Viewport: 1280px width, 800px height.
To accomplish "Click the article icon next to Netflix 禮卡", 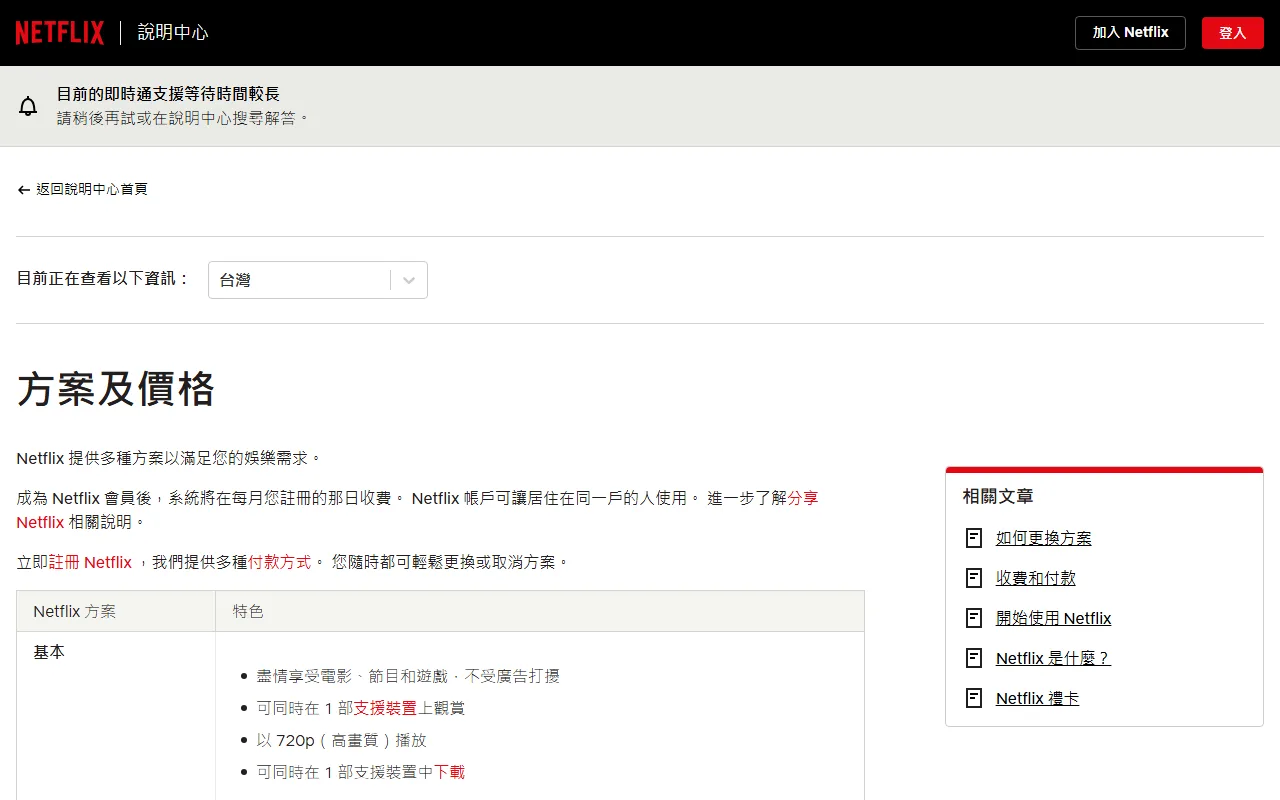I will [x=974, y=698].
